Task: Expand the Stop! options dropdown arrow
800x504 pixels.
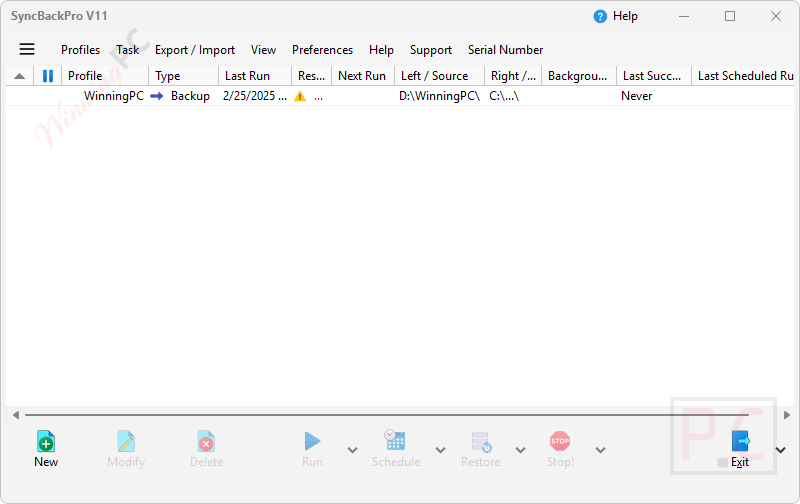Action: pyautogui.click(x=601, y=450)
